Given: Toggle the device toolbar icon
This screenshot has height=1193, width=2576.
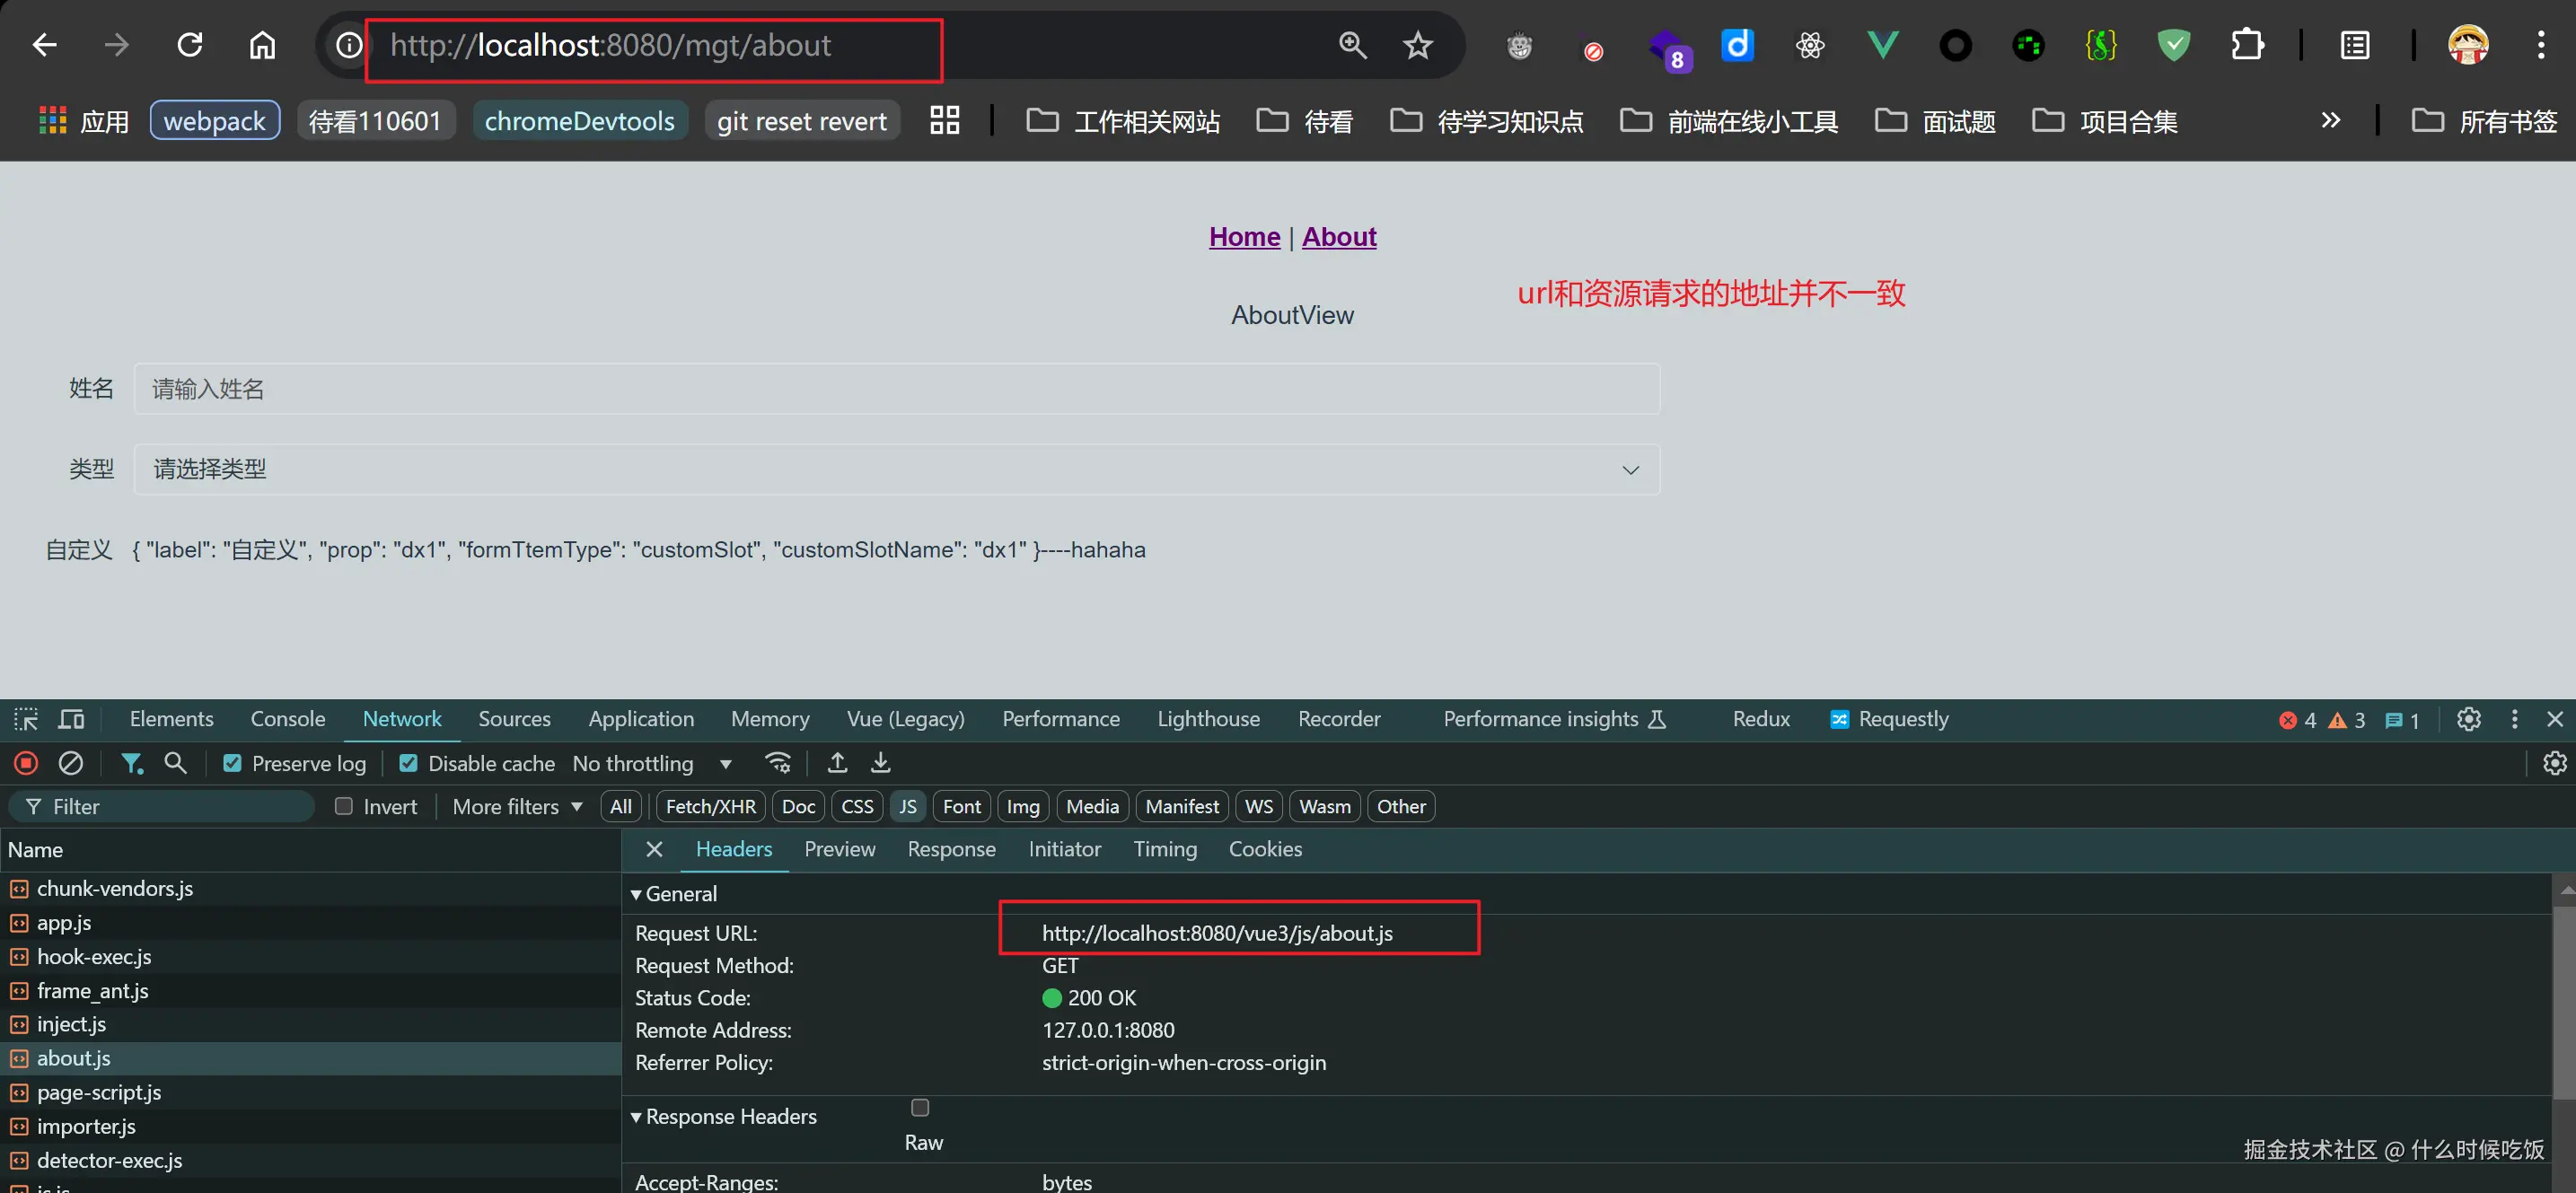Looking at the screenshot, I should (x=71, y=719).
